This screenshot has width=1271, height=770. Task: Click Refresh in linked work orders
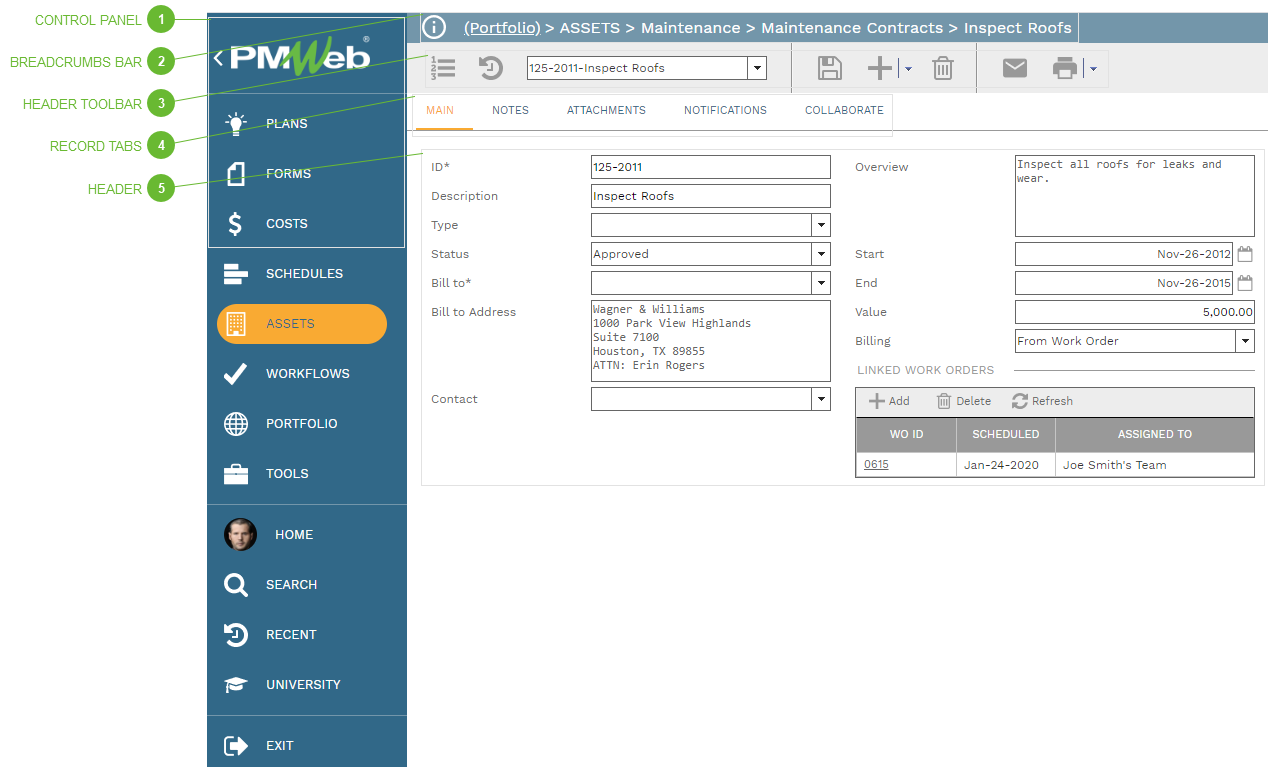coord(1042,401)
